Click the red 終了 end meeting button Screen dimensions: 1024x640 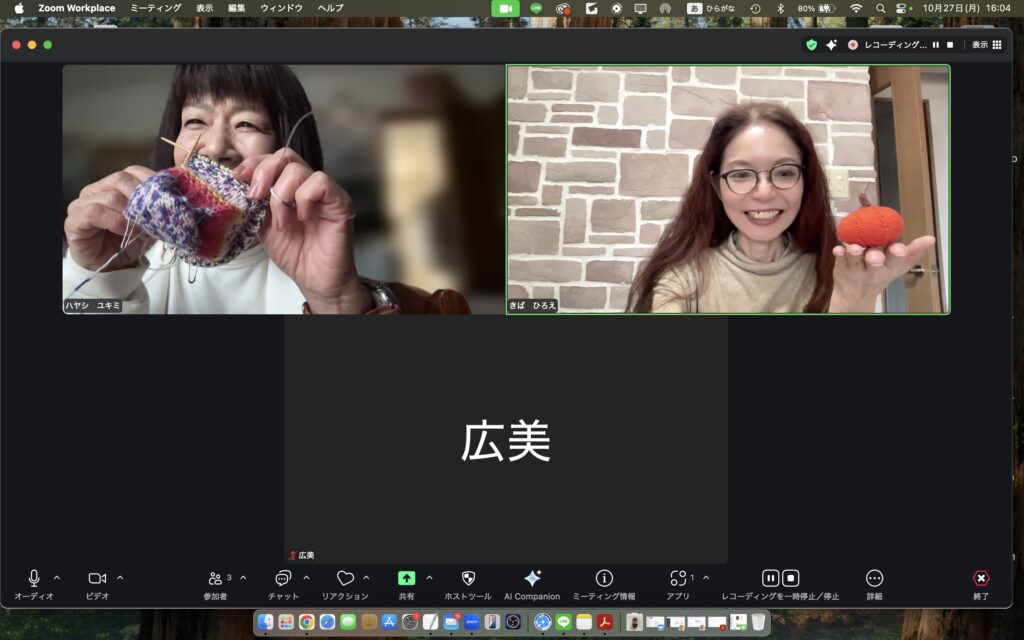click(981, 579)
